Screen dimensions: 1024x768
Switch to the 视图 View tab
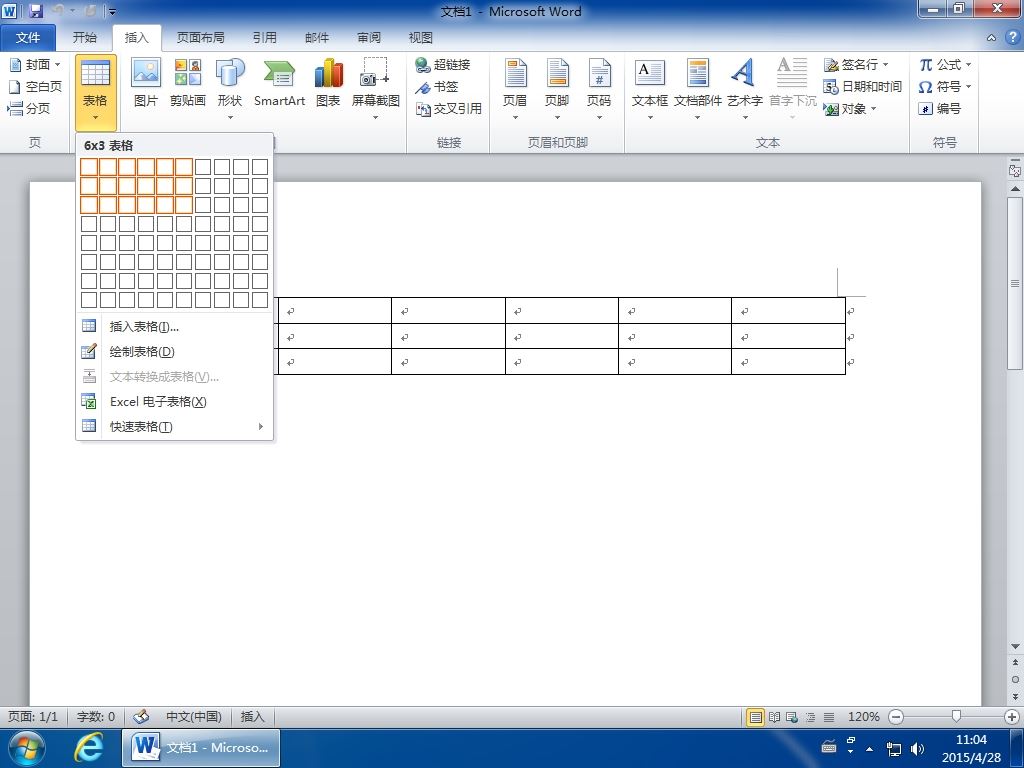421,38
